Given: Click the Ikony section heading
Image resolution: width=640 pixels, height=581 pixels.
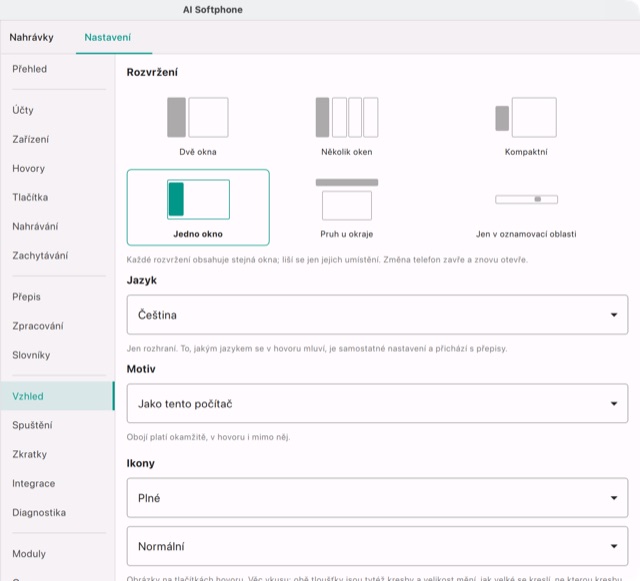Looking at the screenshot, I should [141, 463].
